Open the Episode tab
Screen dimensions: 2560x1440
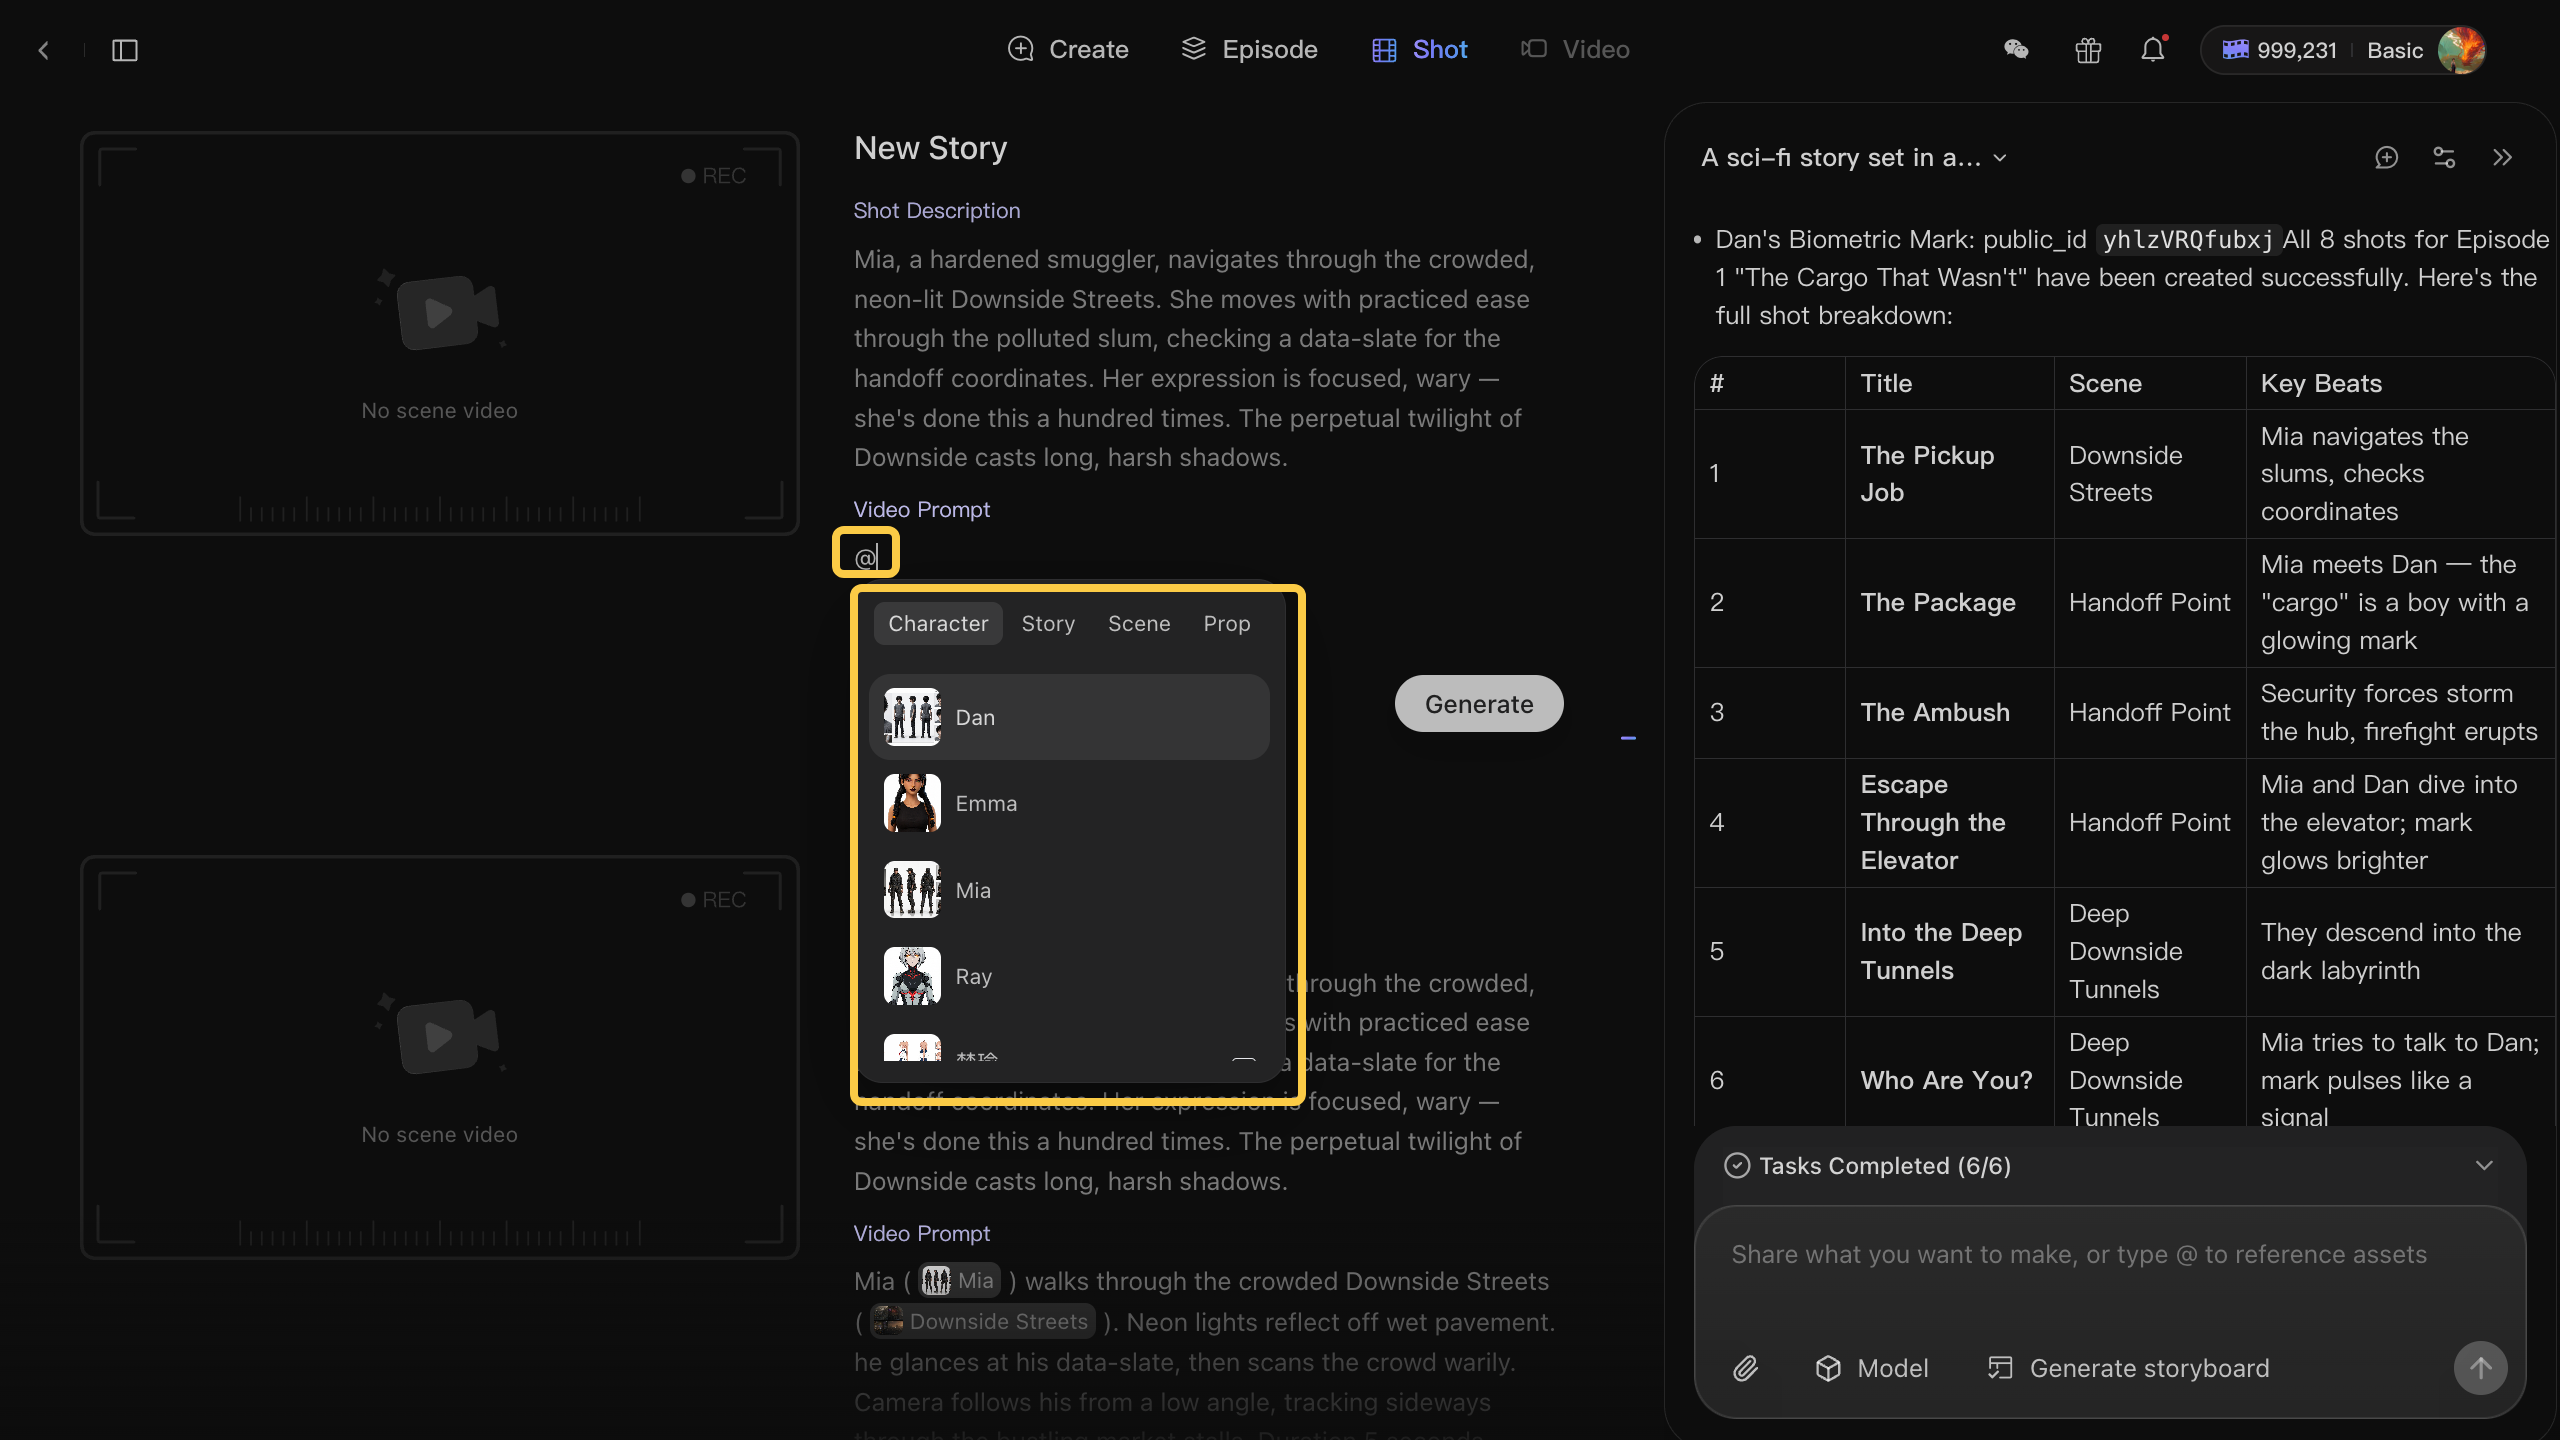tap(1249, 49)
